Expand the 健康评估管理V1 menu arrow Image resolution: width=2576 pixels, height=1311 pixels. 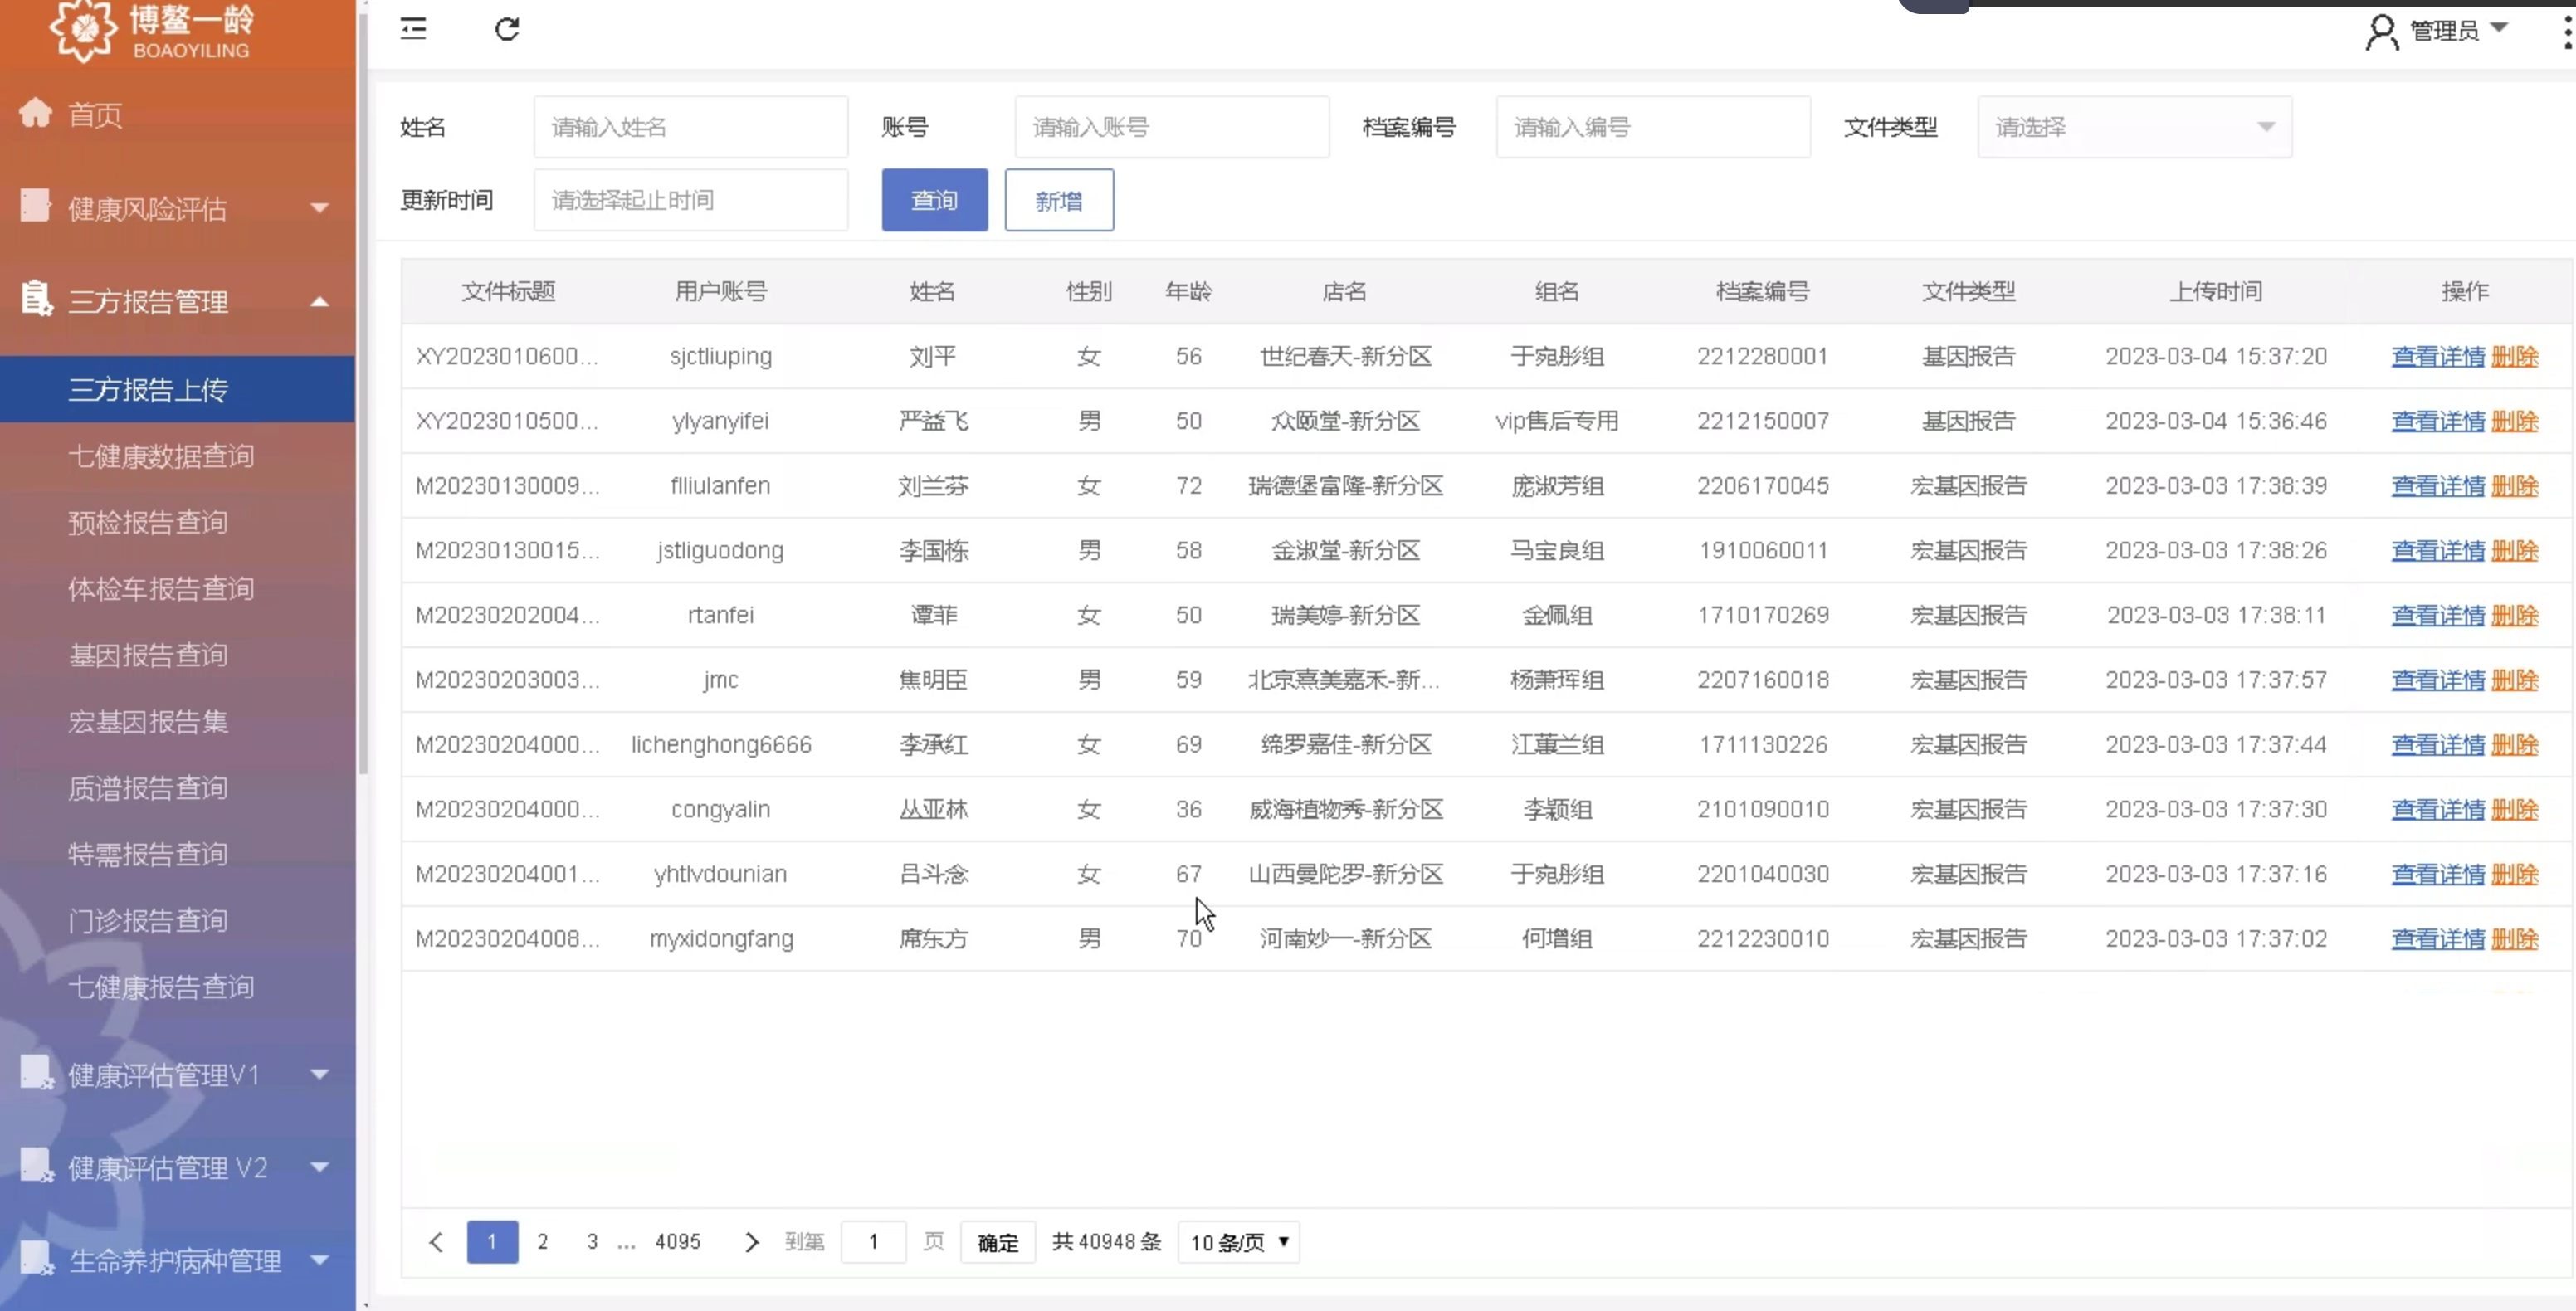coord(320,1075)
